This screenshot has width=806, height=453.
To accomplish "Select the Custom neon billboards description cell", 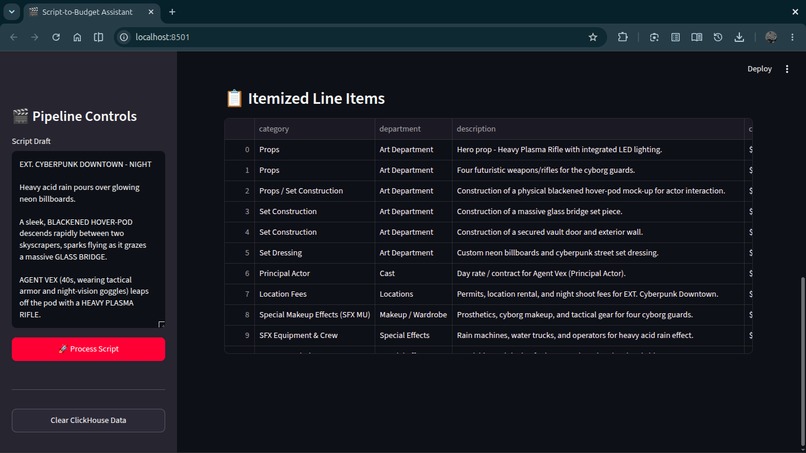I will (x=598, y=252).
